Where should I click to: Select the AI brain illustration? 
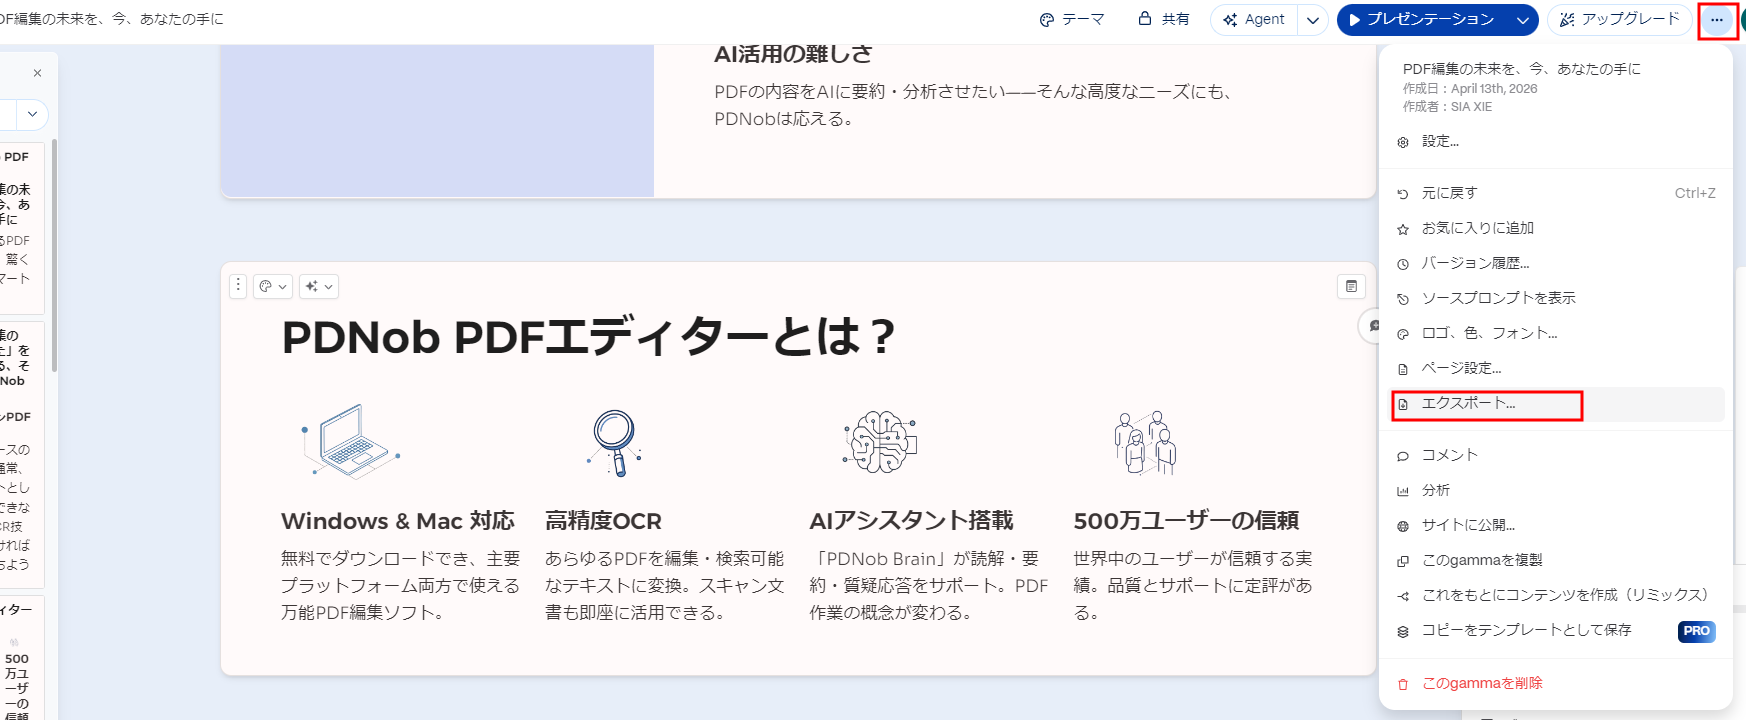[880, 442]
